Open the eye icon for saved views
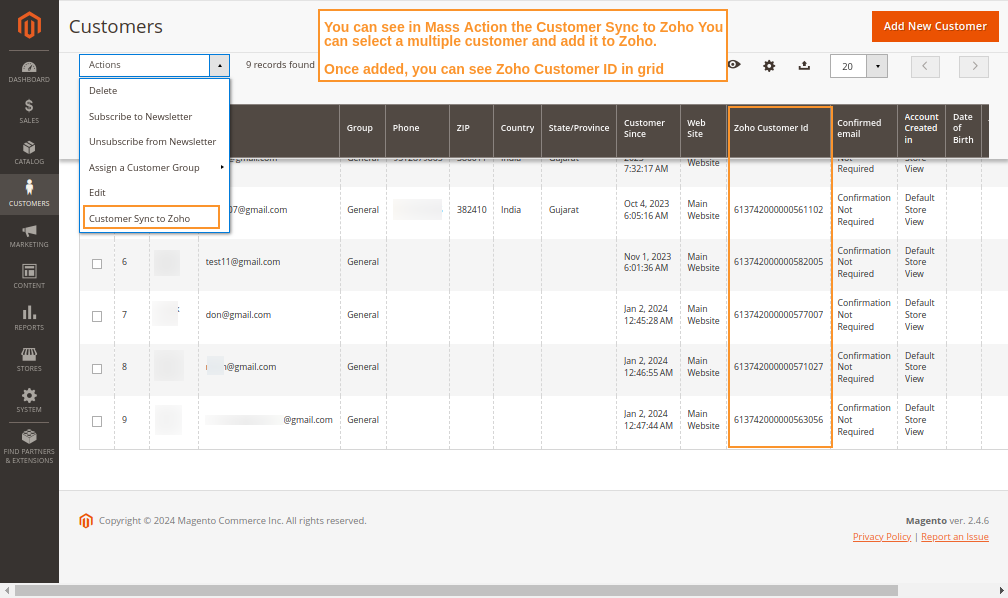 tap(734, 64)
